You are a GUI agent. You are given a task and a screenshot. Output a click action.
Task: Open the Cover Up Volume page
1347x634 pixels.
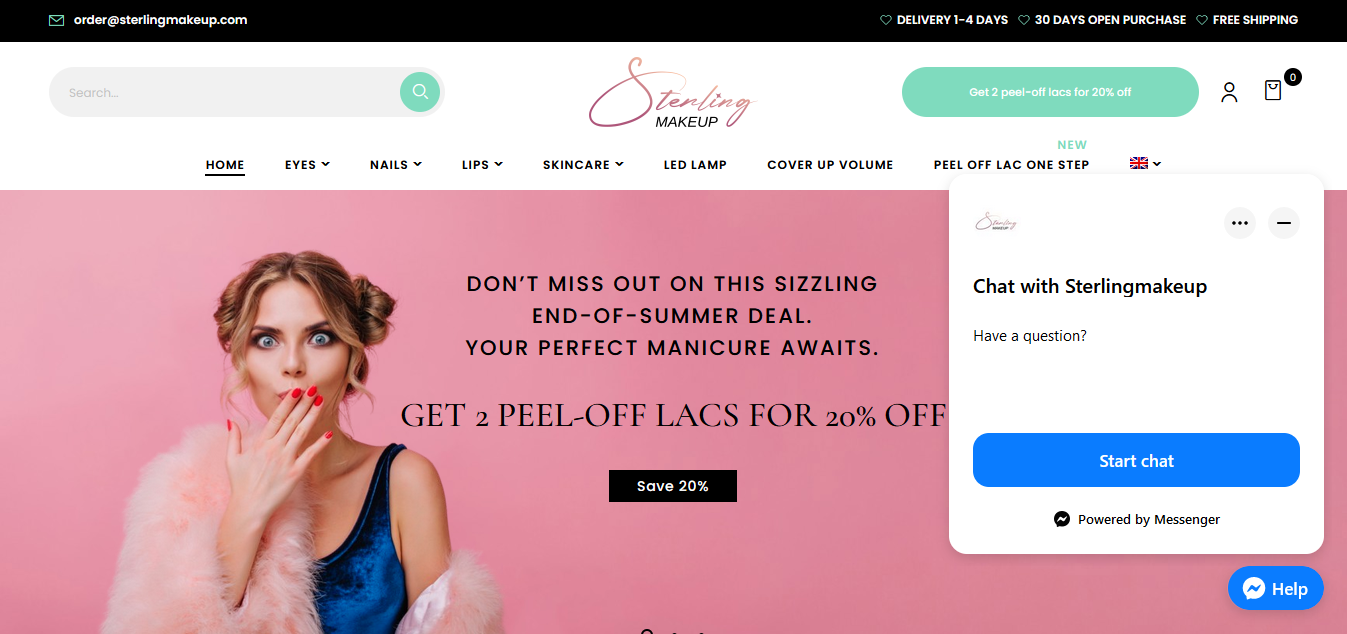coord(830,165)
